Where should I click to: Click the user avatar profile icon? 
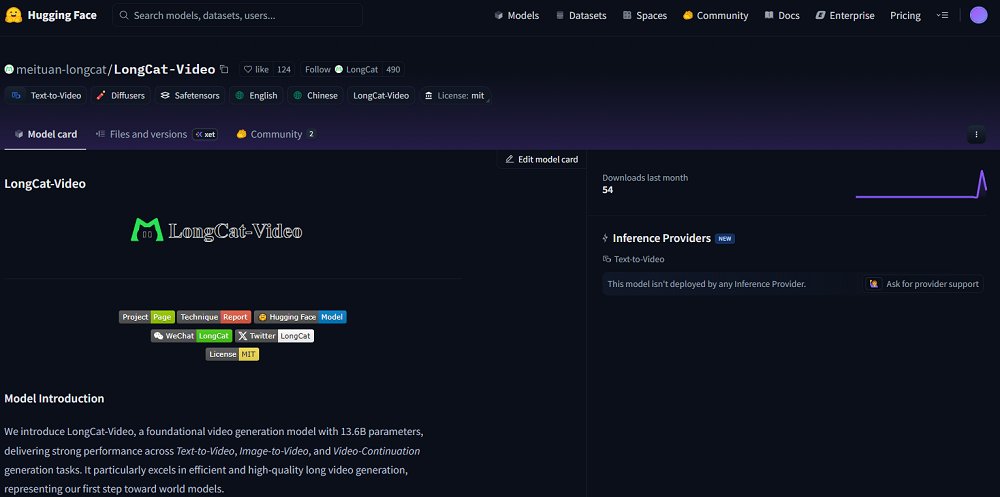pos(978,15)
